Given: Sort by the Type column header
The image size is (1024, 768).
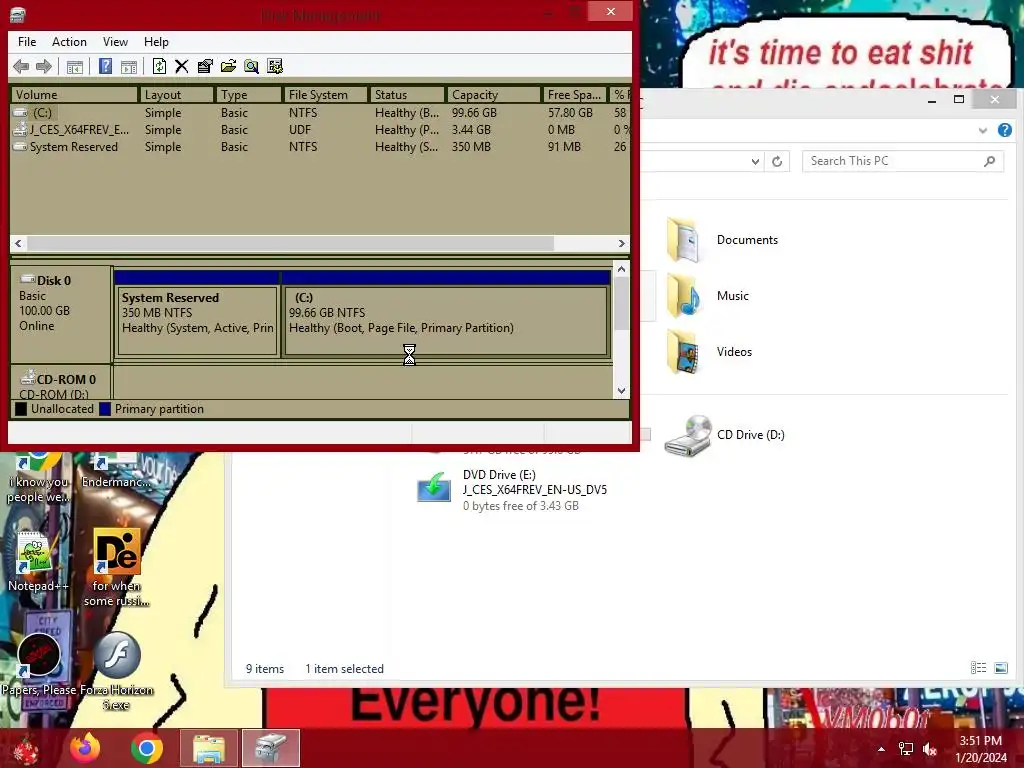Looking at the screenshot, I should (249, 95).
